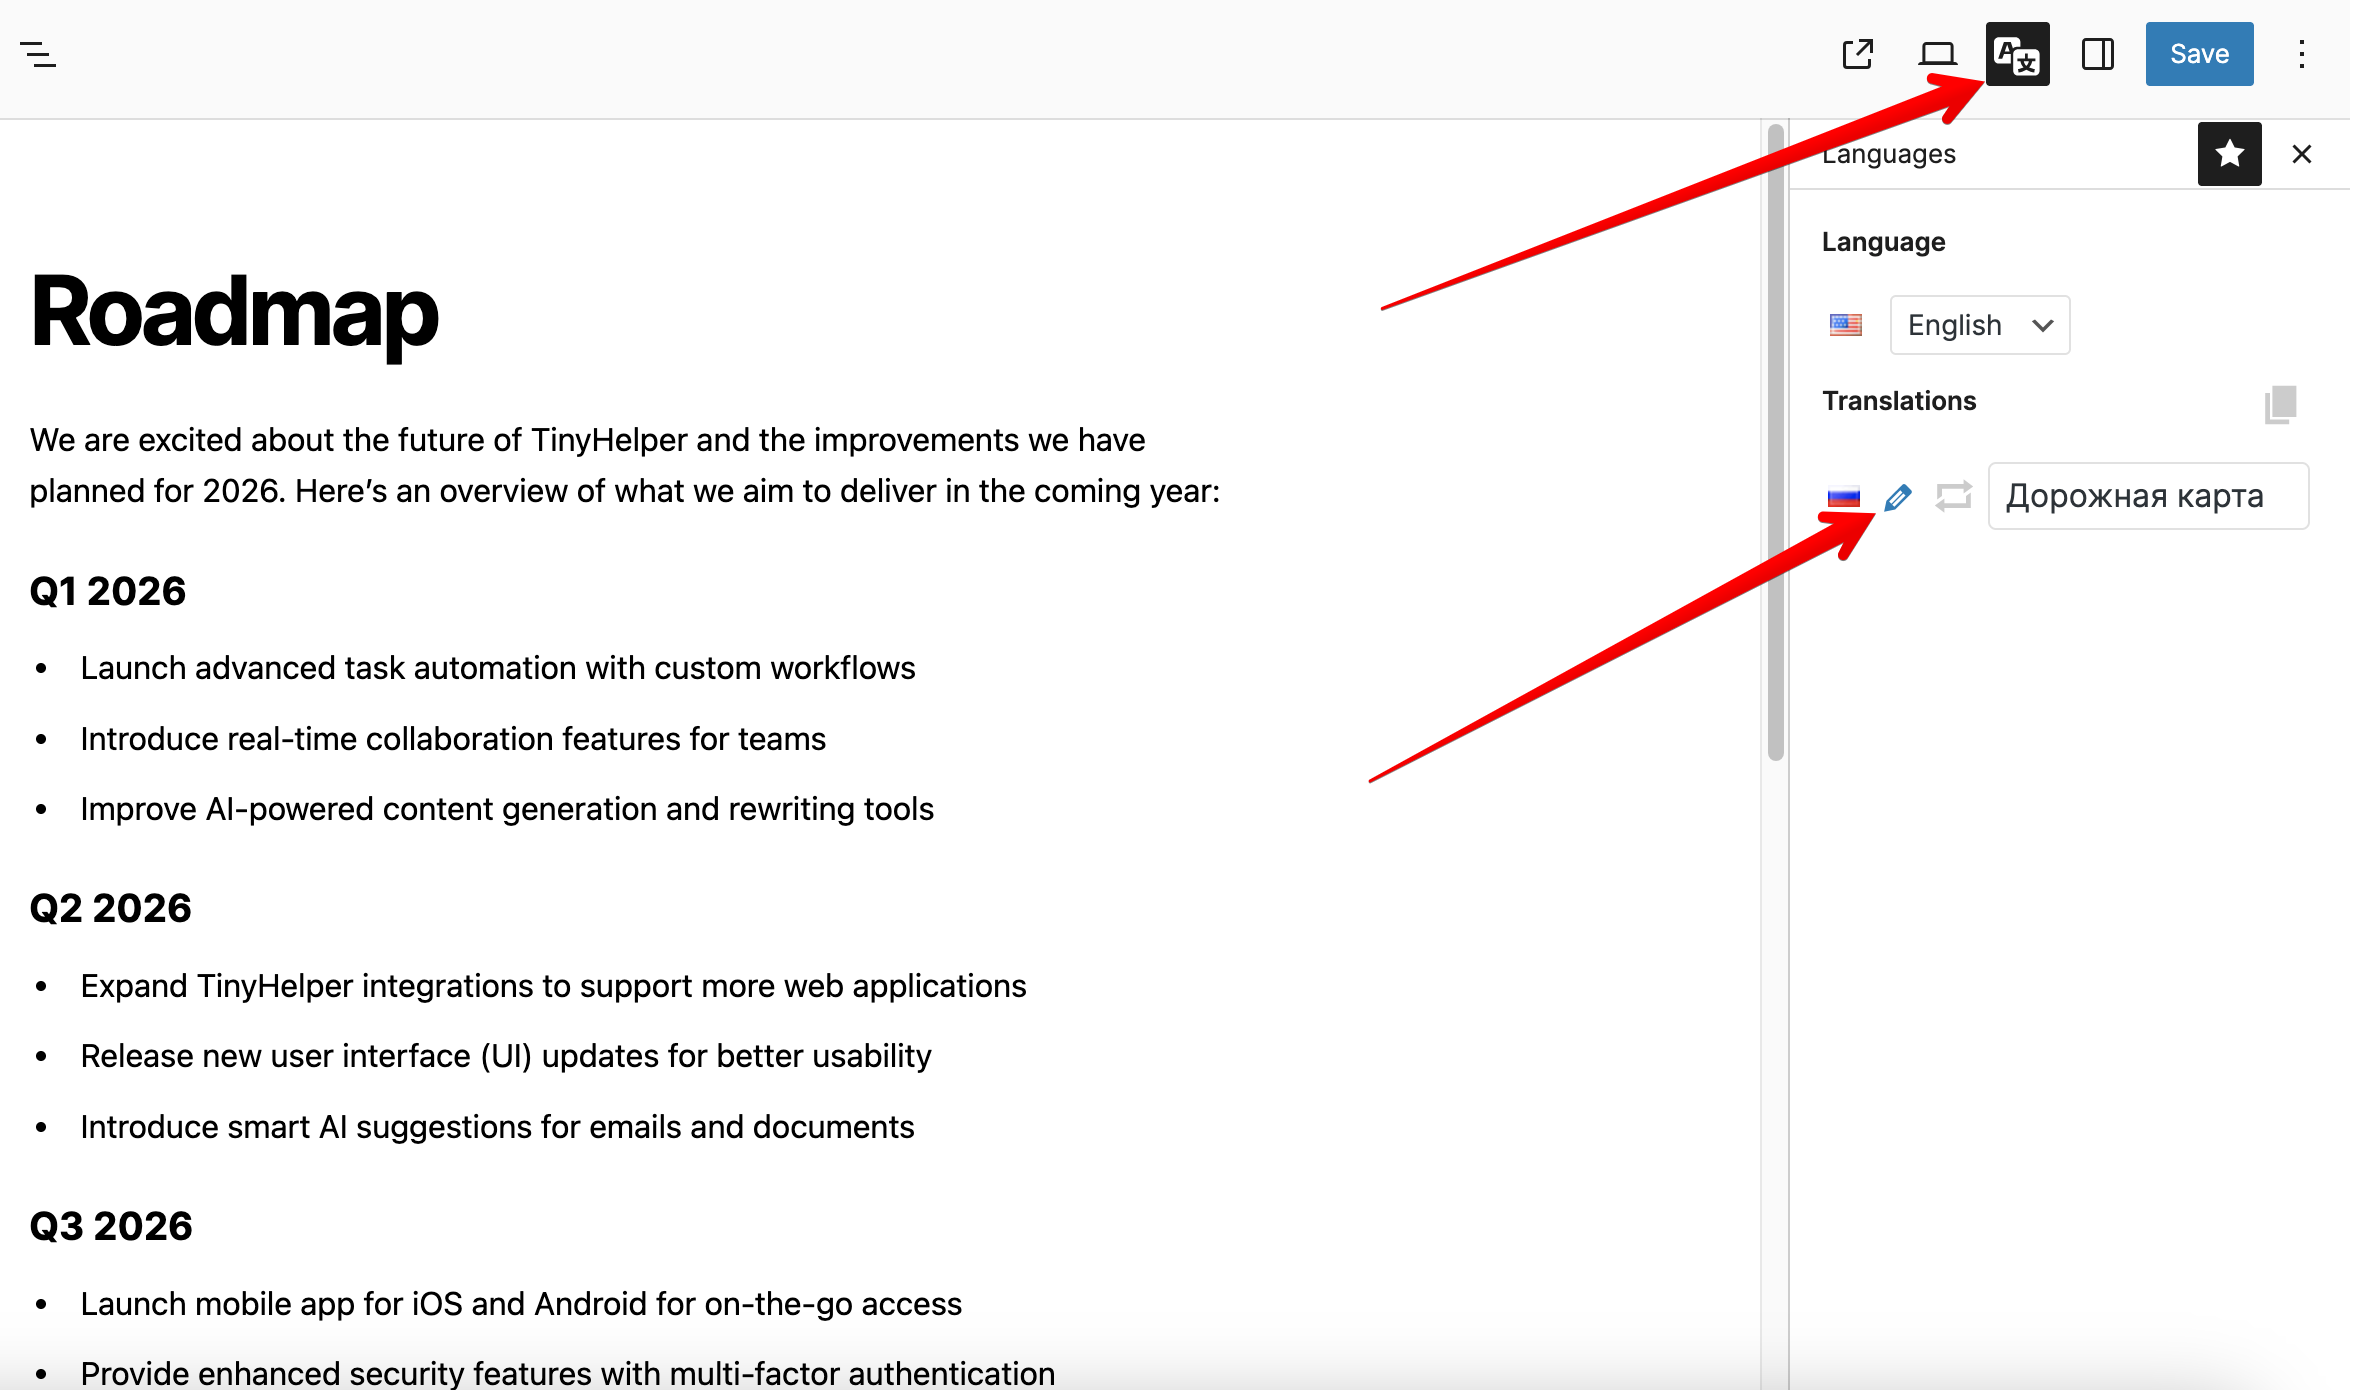Click the view page external link icon
Image resolution: width=2356 pixels, height=1390 pixels.
tap(1857, 54)
